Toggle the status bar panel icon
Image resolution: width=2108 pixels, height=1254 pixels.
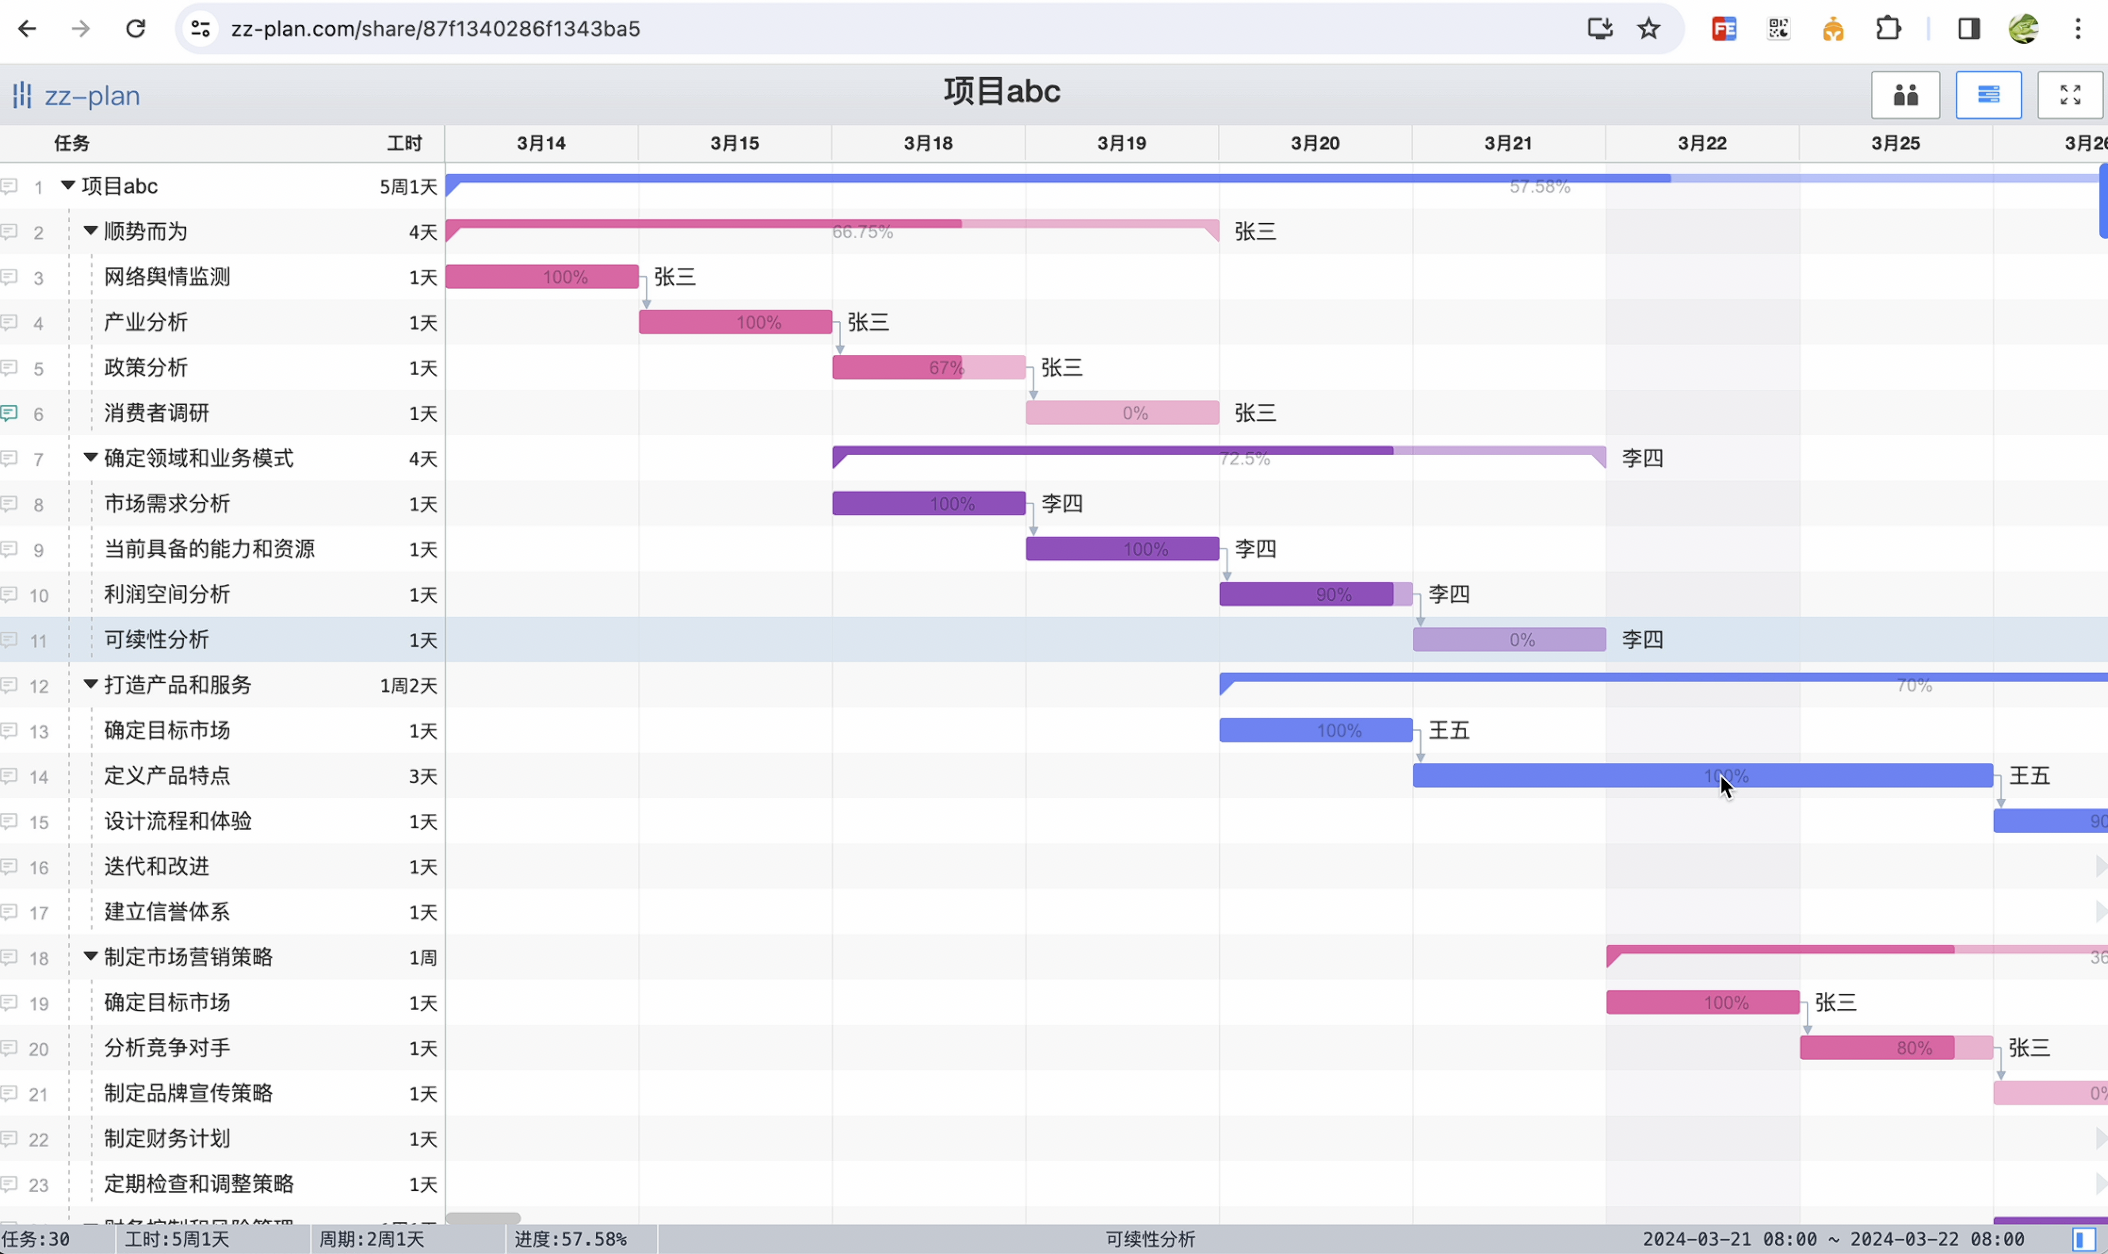pos(2083,1239)
